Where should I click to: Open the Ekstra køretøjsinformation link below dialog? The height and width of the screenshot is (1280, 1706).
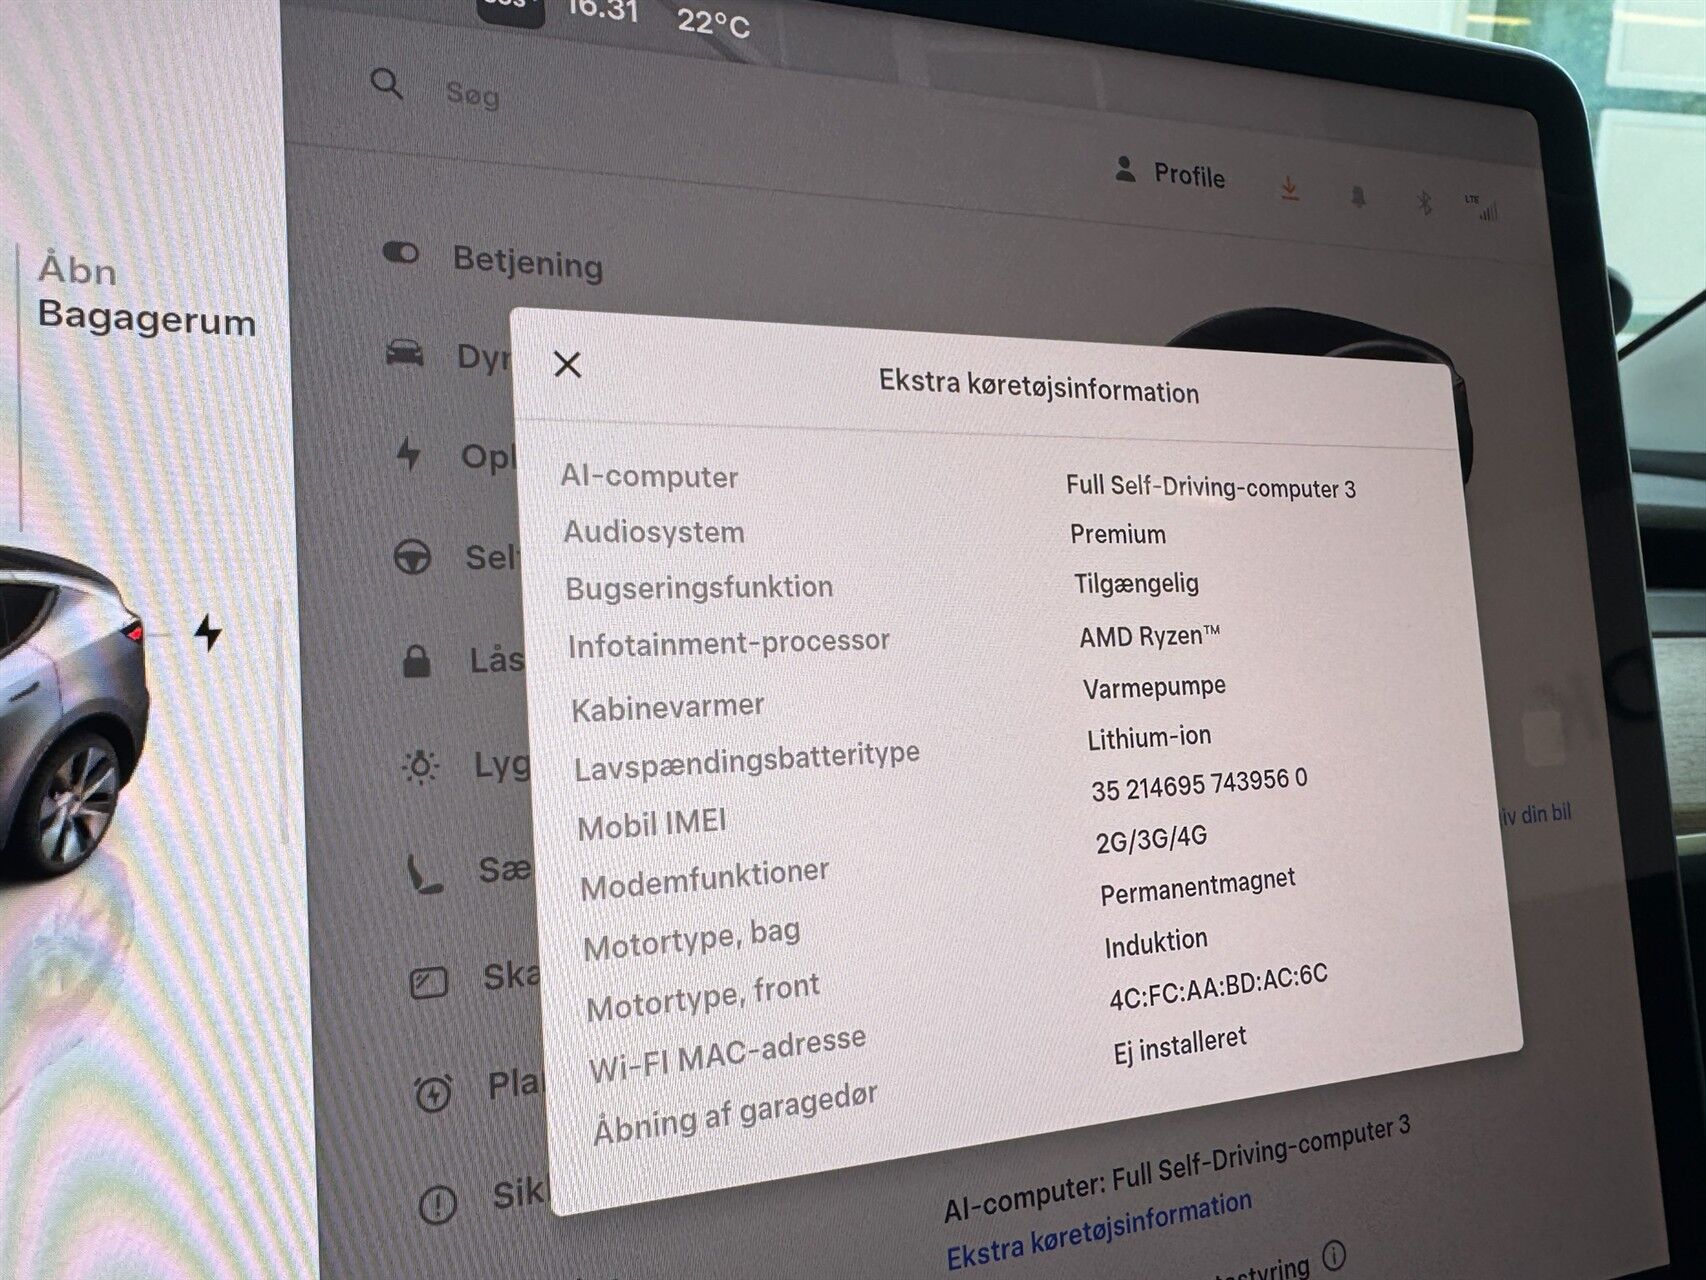click(1099, 1231)
